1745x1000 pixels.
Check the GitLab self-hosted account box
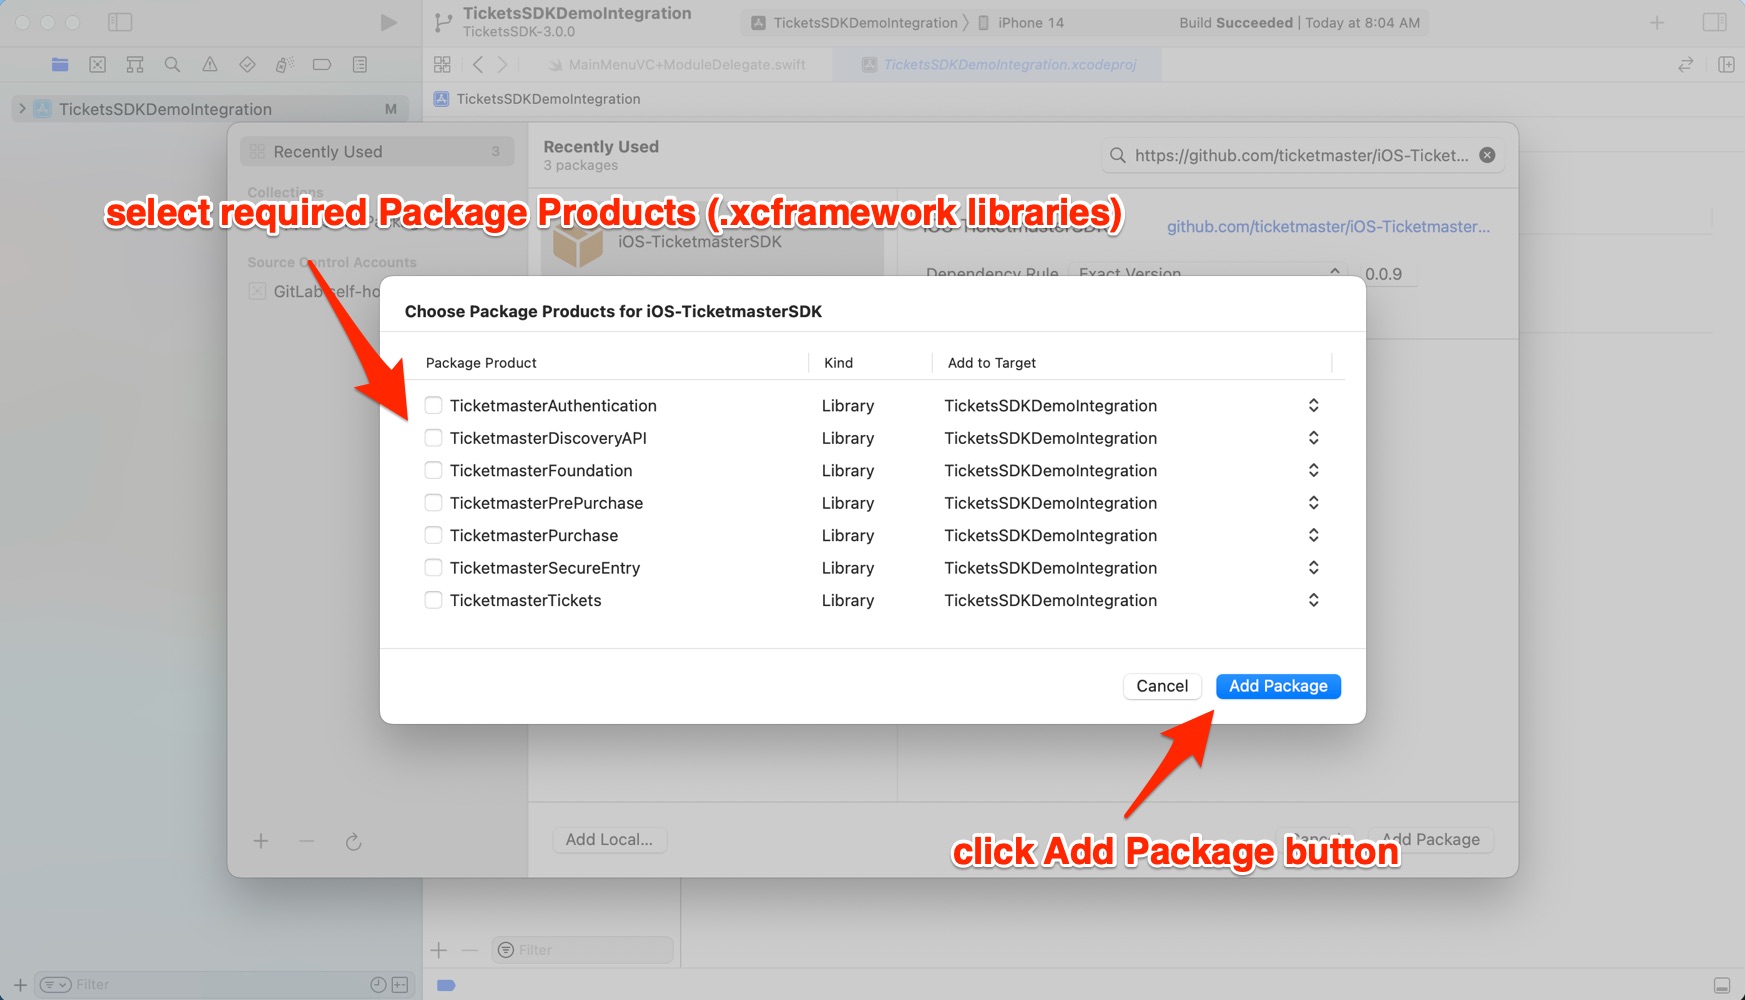(x=257, y=291)
